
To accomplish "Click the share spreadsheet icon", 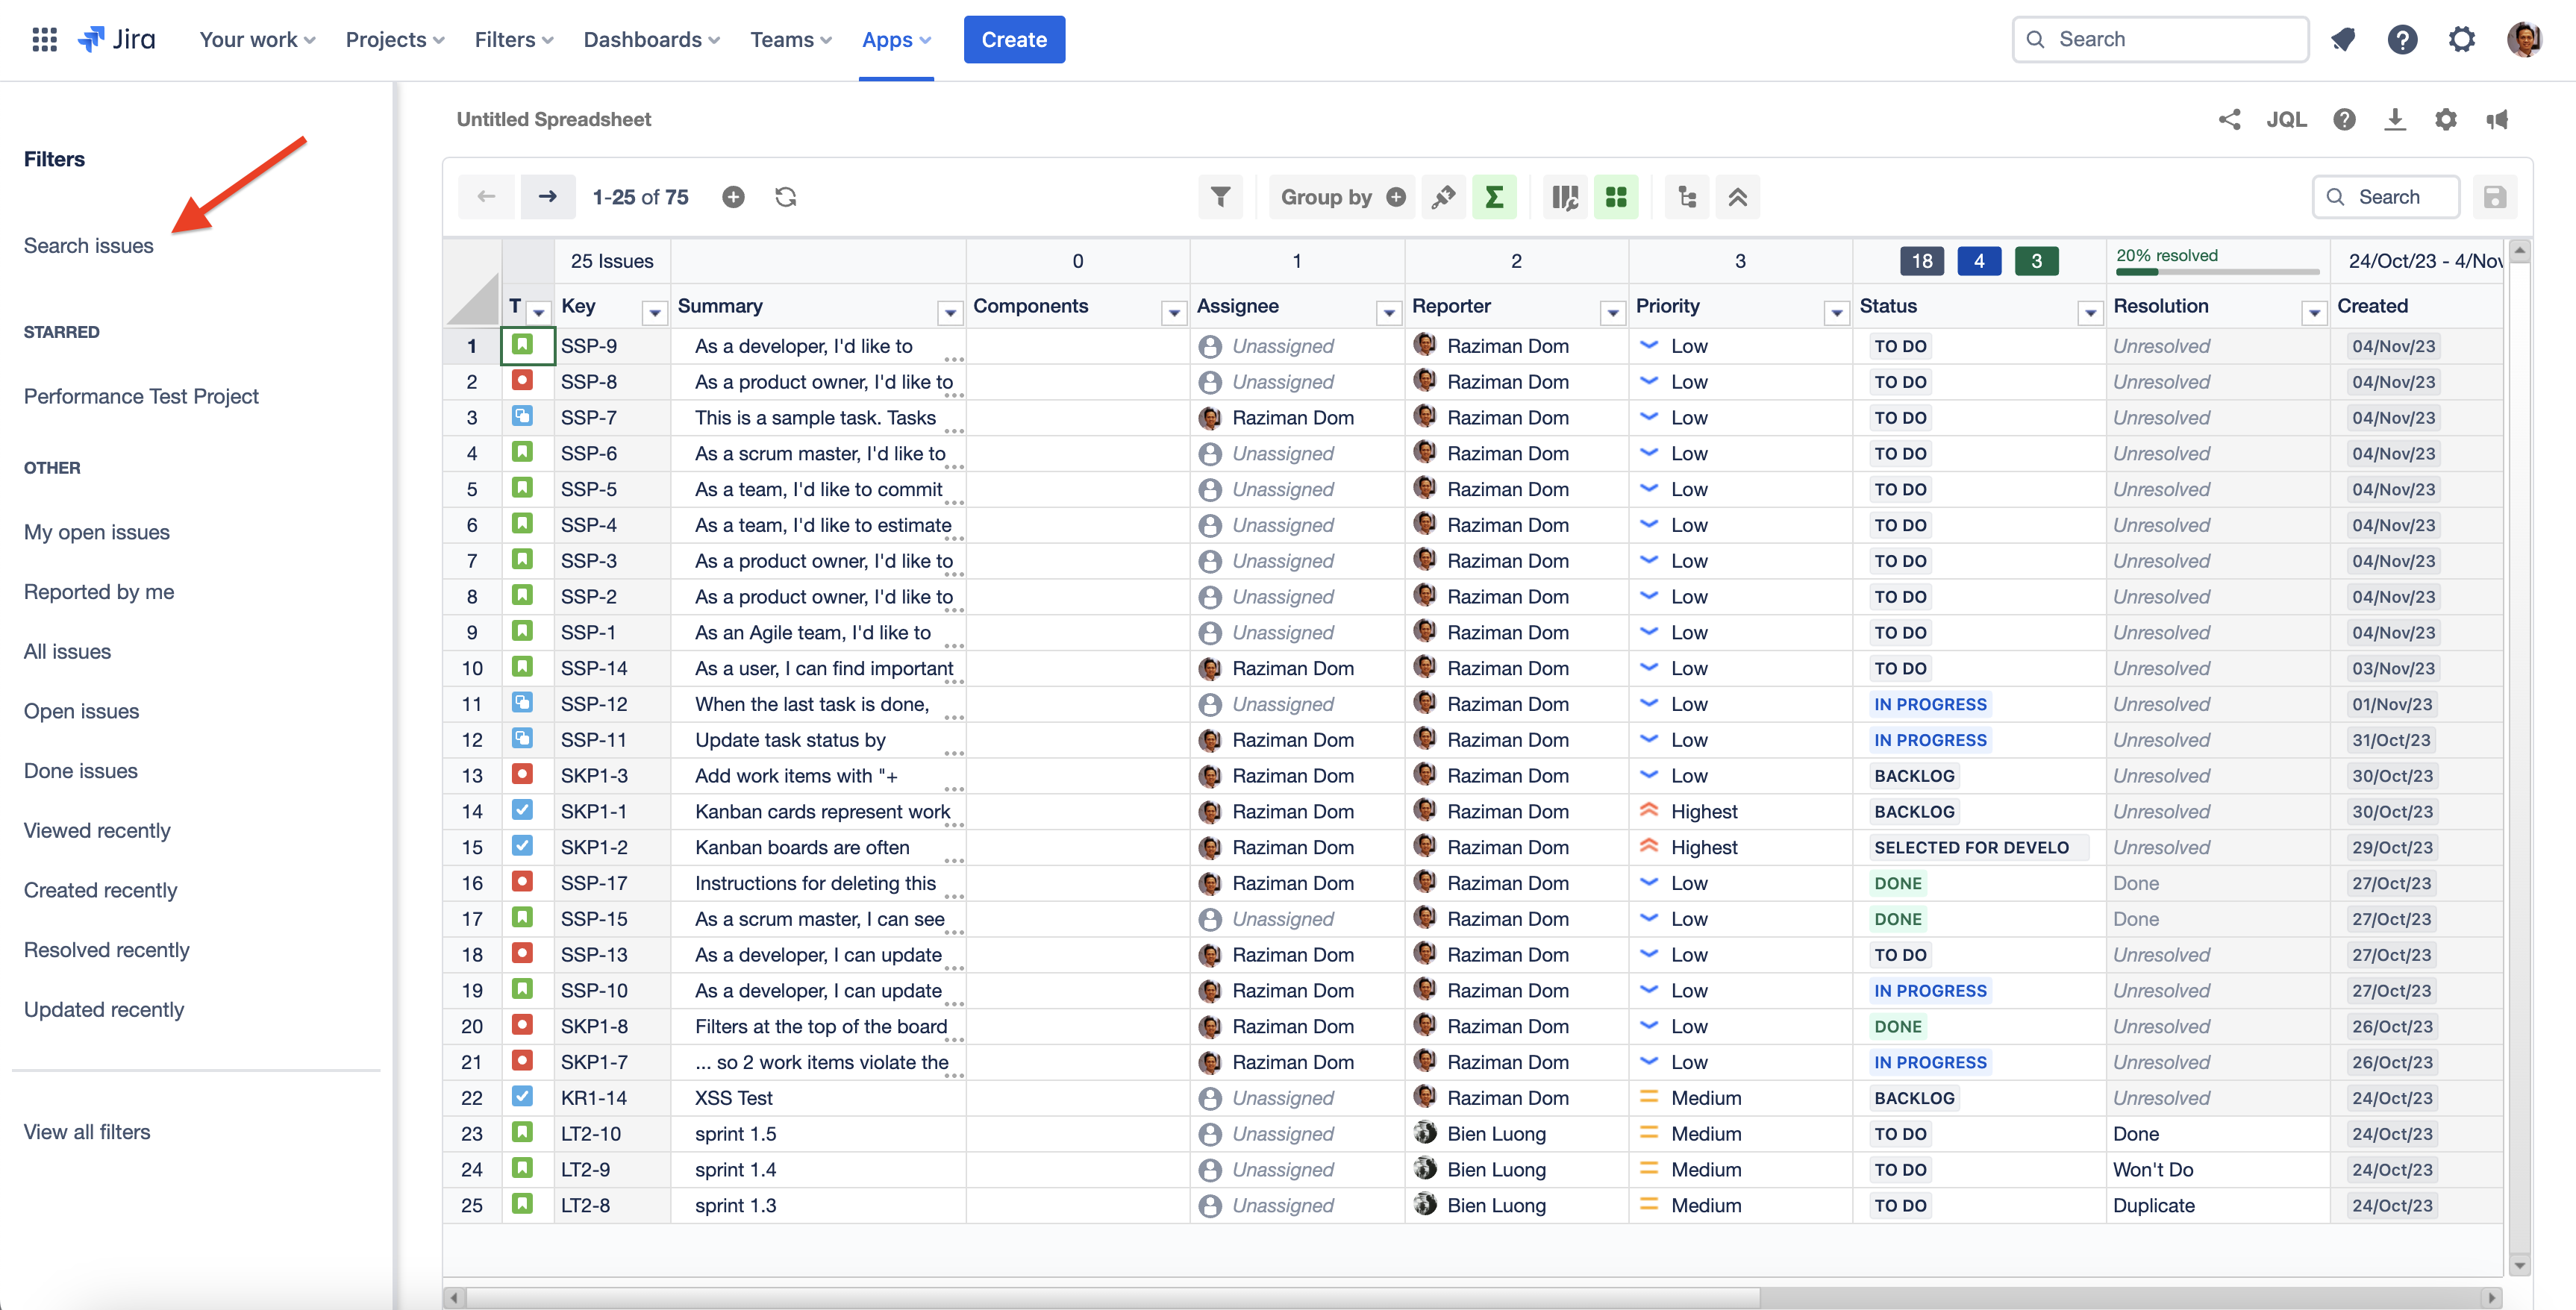I will tap(2229, 120).
